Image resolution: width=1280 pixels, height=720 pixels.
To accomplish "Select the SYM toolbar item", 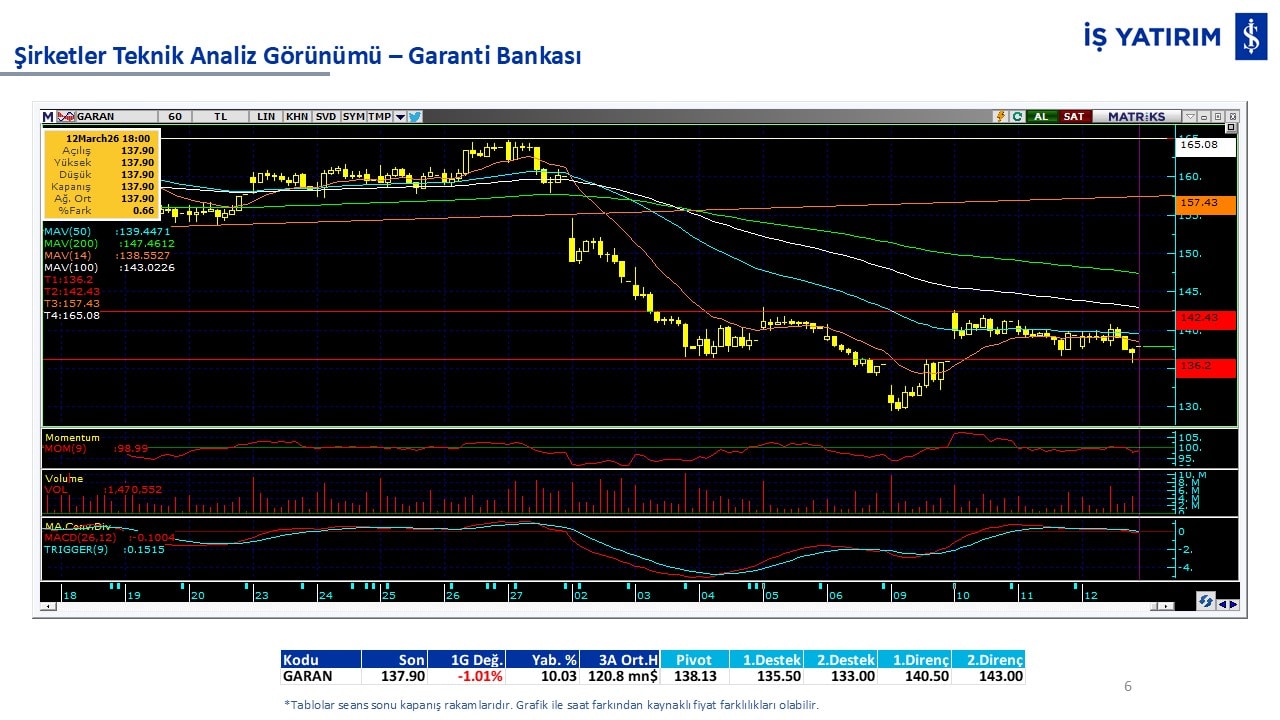I will 353,117.
